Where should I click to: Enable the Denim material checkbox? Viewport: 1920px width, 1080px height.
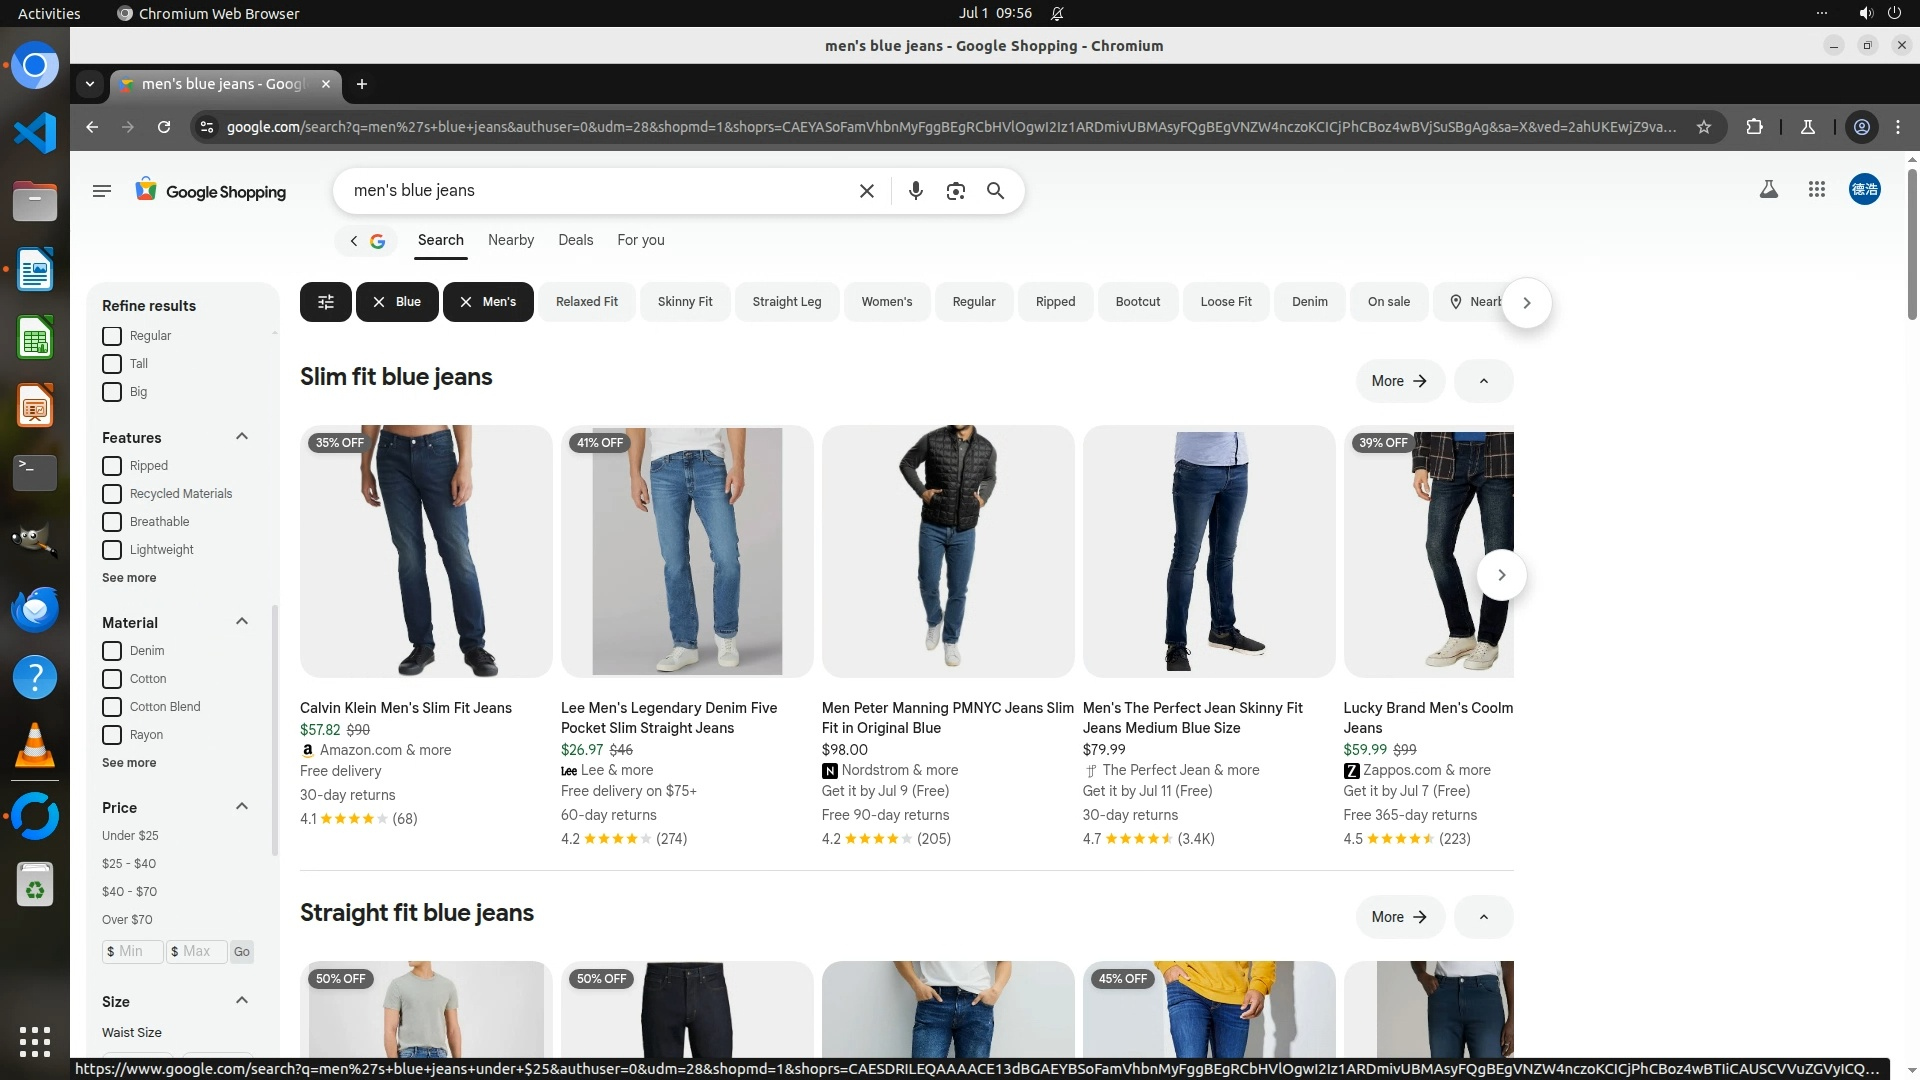pos(112,651)
